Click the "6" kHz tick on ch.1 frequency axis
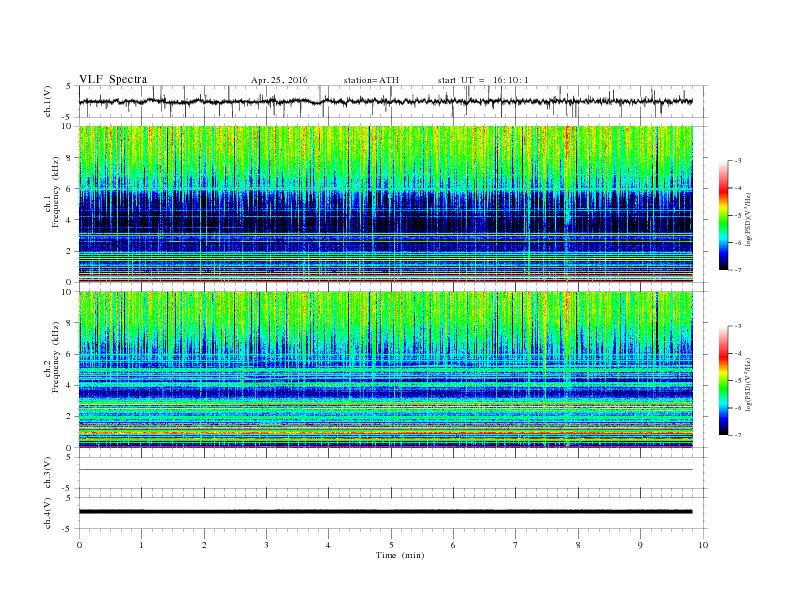This screenshot has width=792, height=612. pos(69,189)
